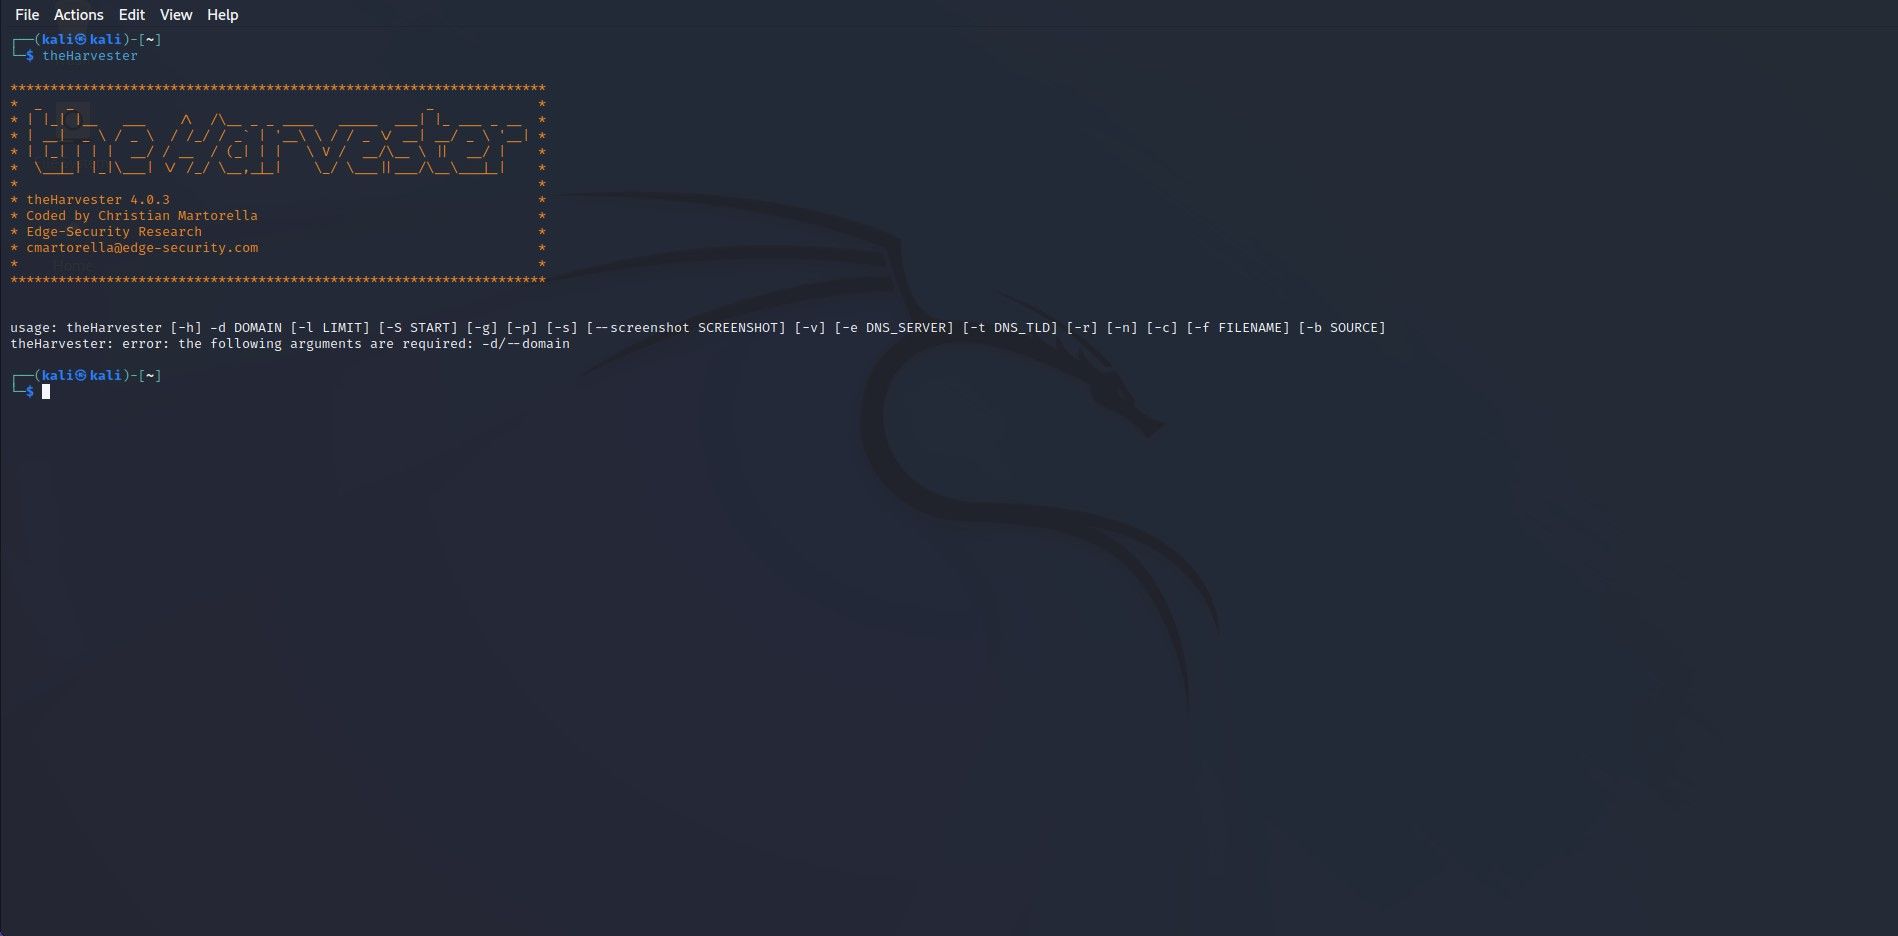1898x936 pixels.
Task: Click the typed 'theHarvester' command after the prompt
Action: pos(90,56)
